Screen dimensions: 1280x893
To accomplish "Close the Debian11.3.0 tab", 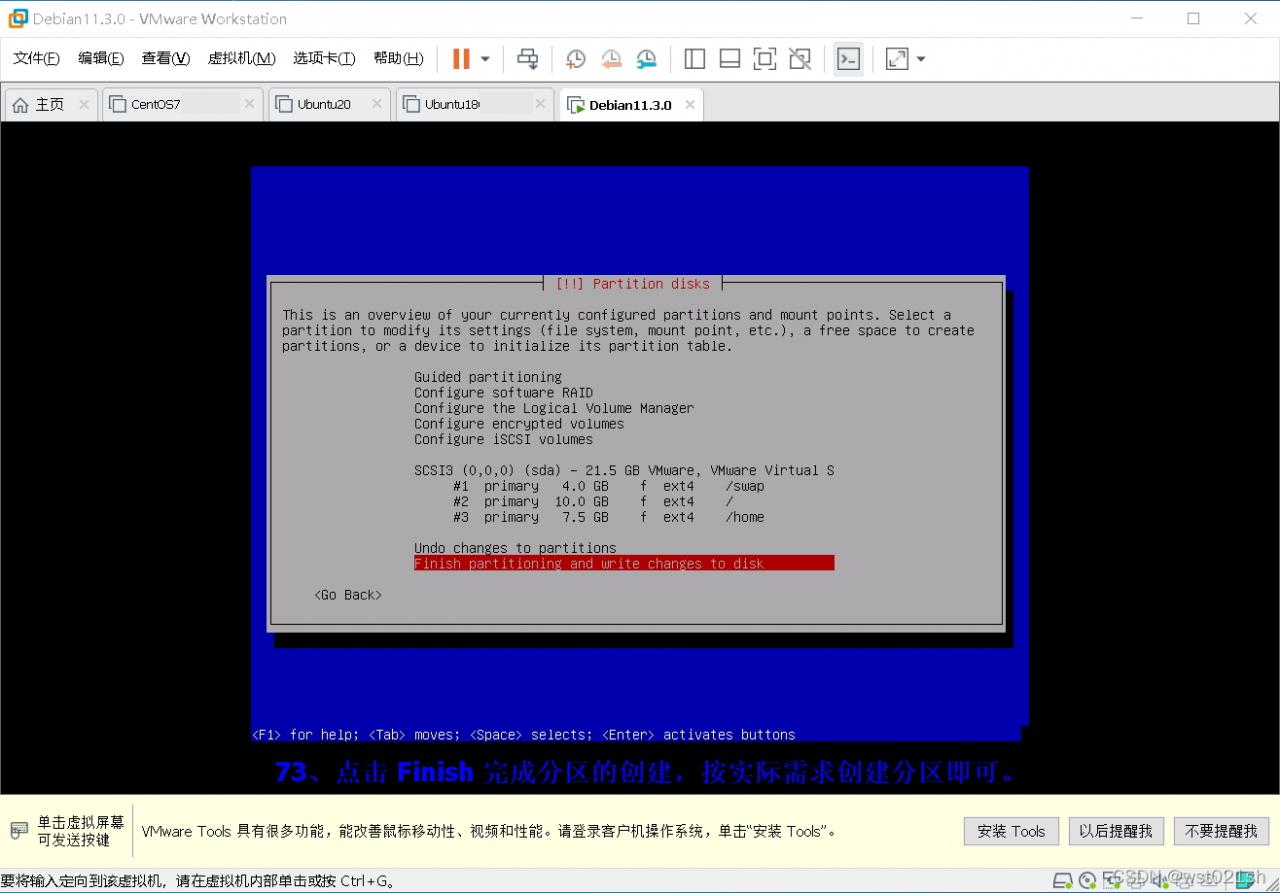I will pos(690,104).
